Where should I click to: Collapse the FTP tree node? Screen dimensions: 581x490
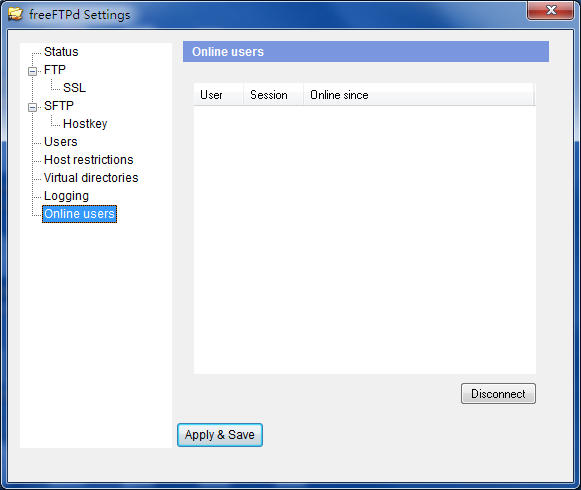[x=33, y=71]
